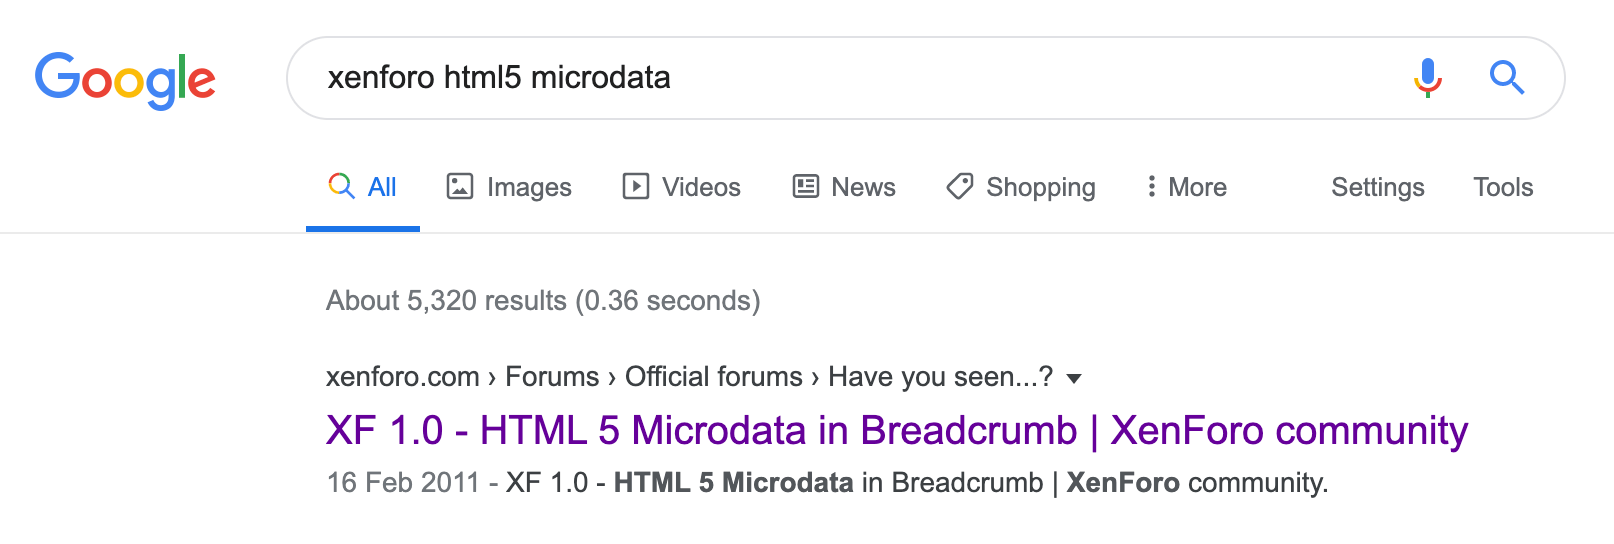Open the Tools filter options
Viewport: 1614px width, 544px height.
(1502, 187)
